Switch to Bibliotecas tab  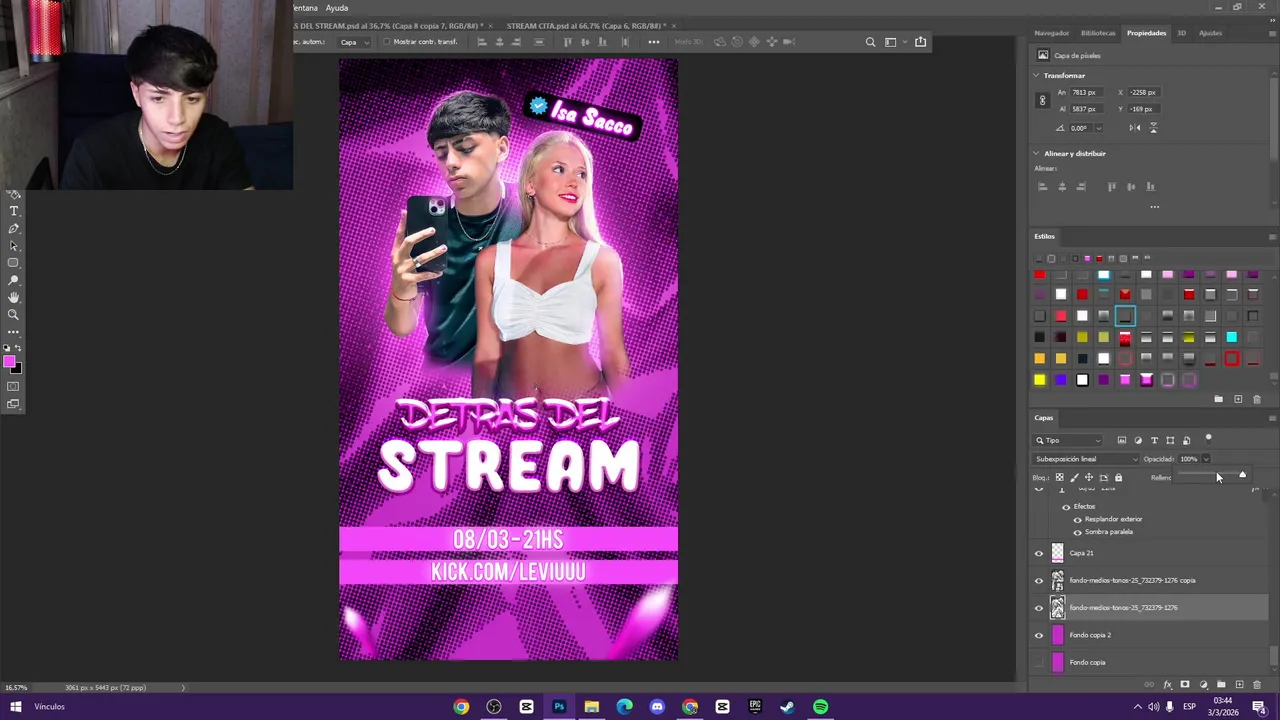(1098, 33)
